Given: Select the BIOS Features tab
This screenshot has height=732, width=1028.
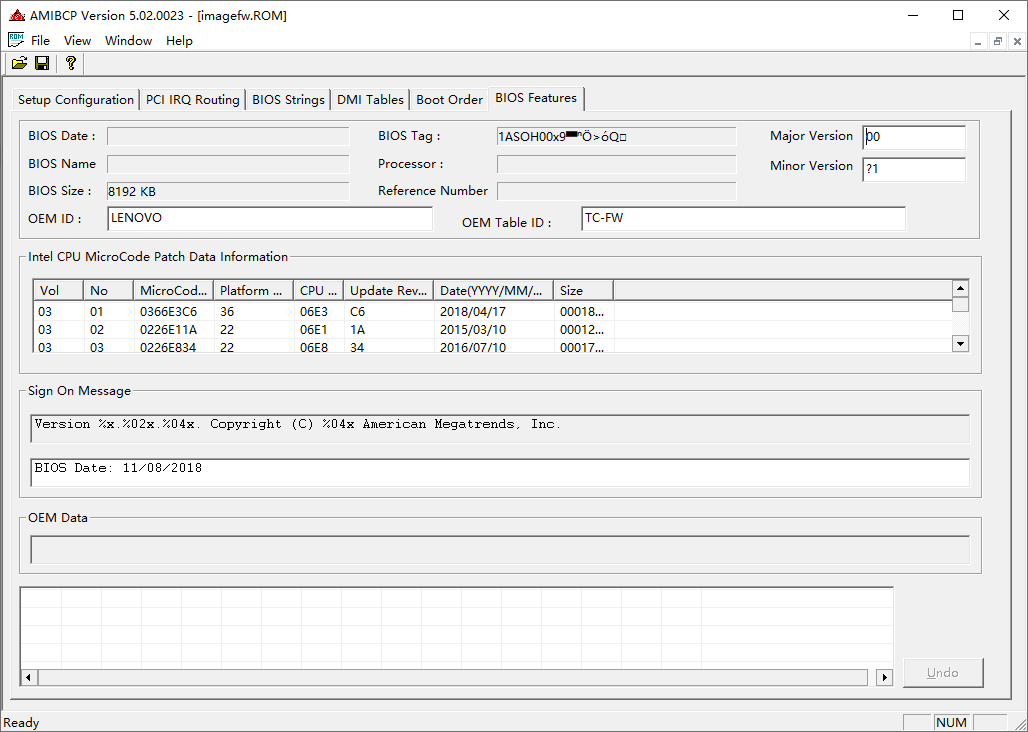Looking at the screenshot, I should click(x=536, y=98).
